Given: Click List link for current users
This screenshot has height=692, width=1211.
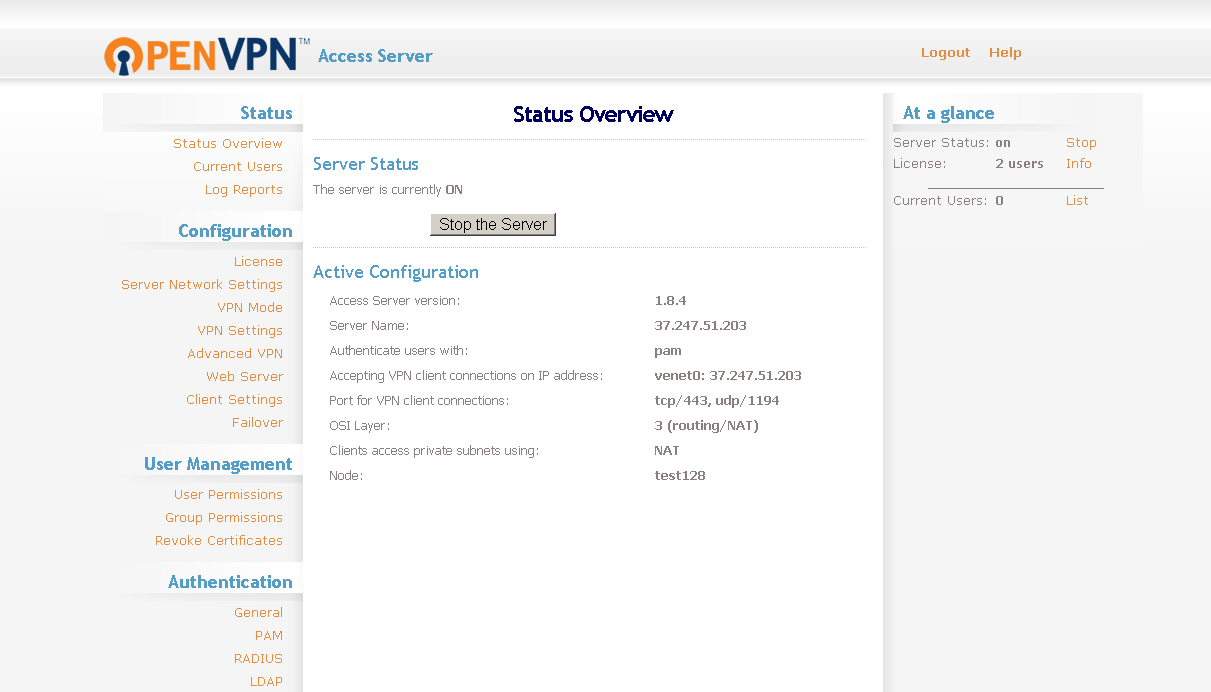Looking at the screenshot, I should (1077, 201).
